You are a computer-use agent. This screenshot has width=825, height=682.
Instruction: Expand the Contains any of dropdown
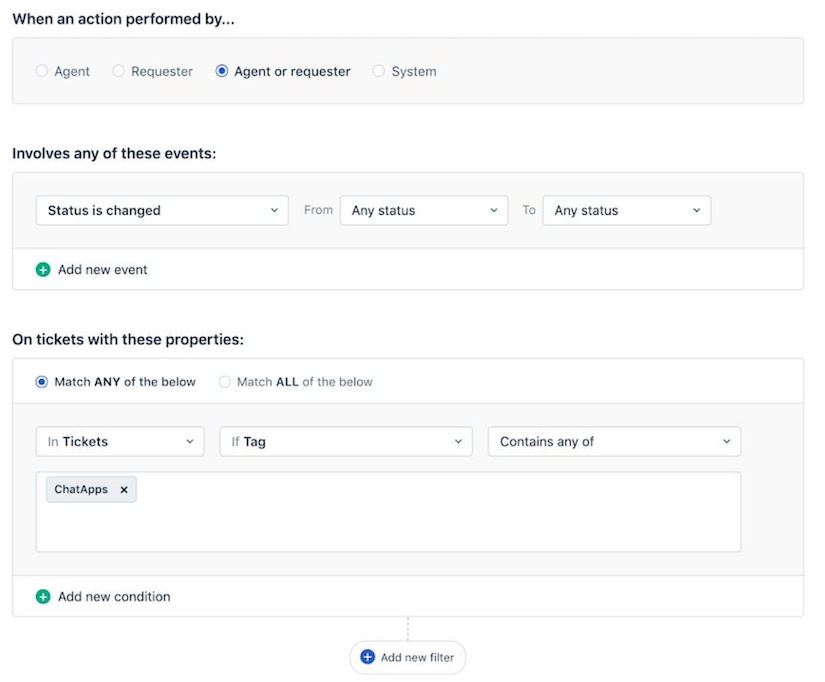pyautogui.click(x=614, y=442)
